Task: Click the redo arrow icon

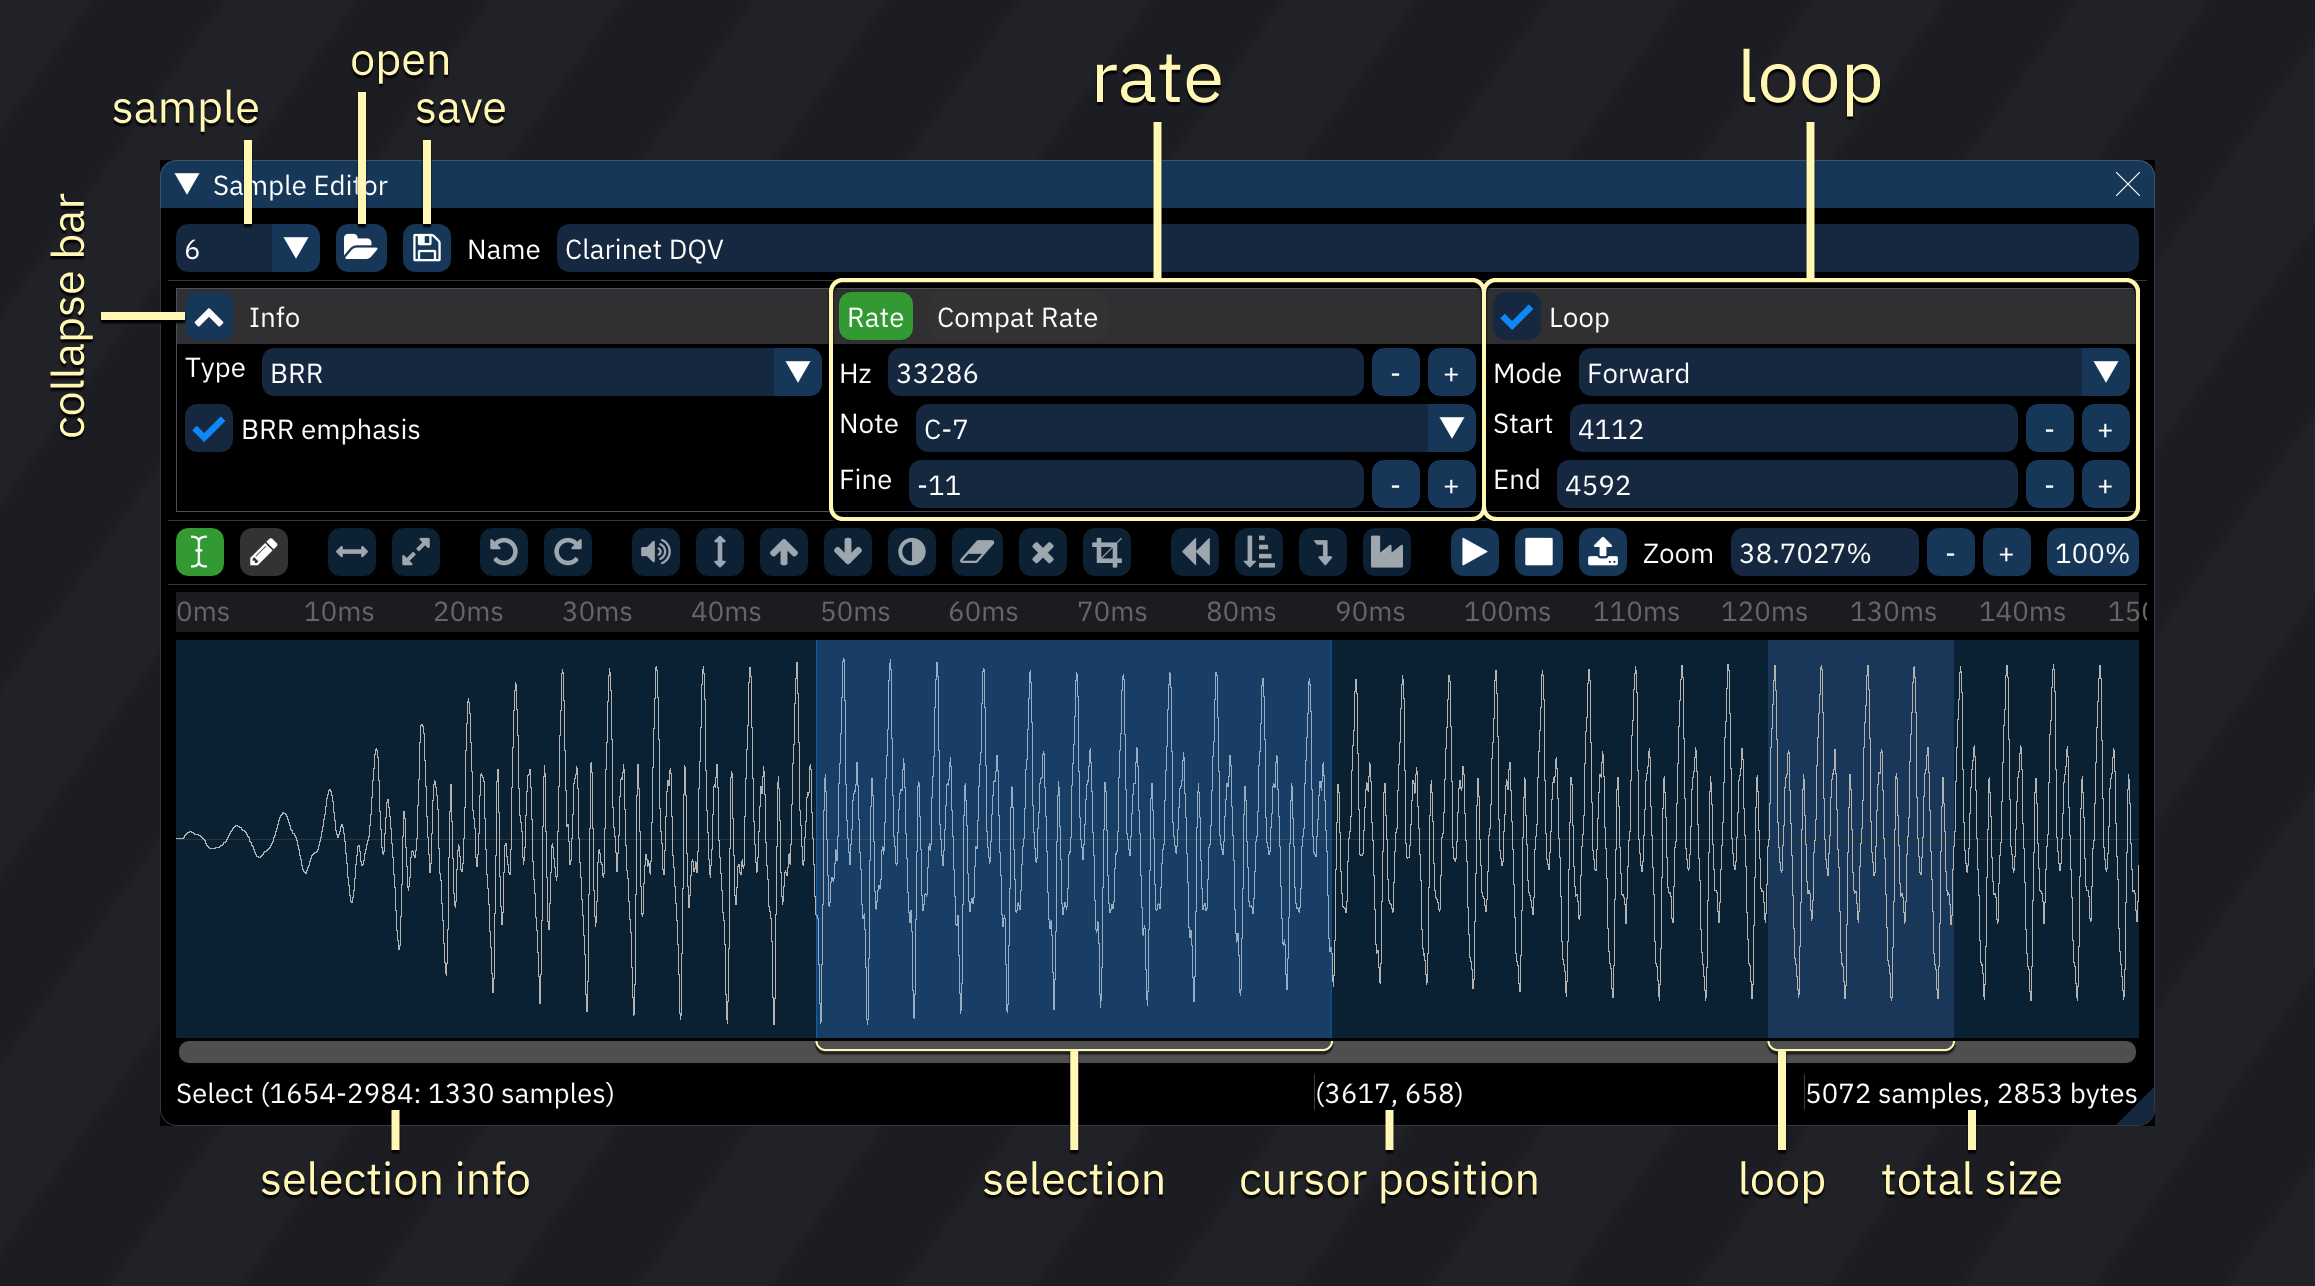Action: 568,553
